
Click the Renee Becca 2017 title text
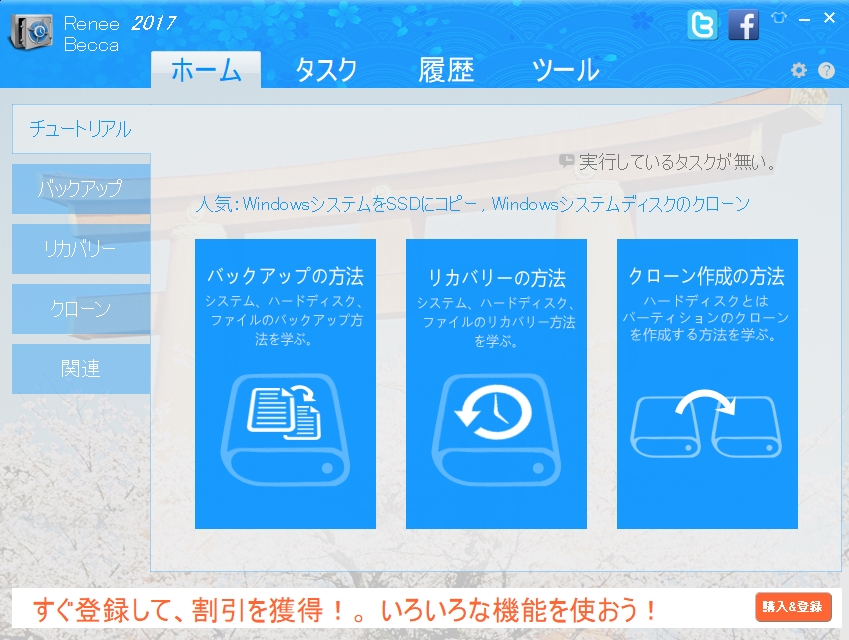pos(120,34)
